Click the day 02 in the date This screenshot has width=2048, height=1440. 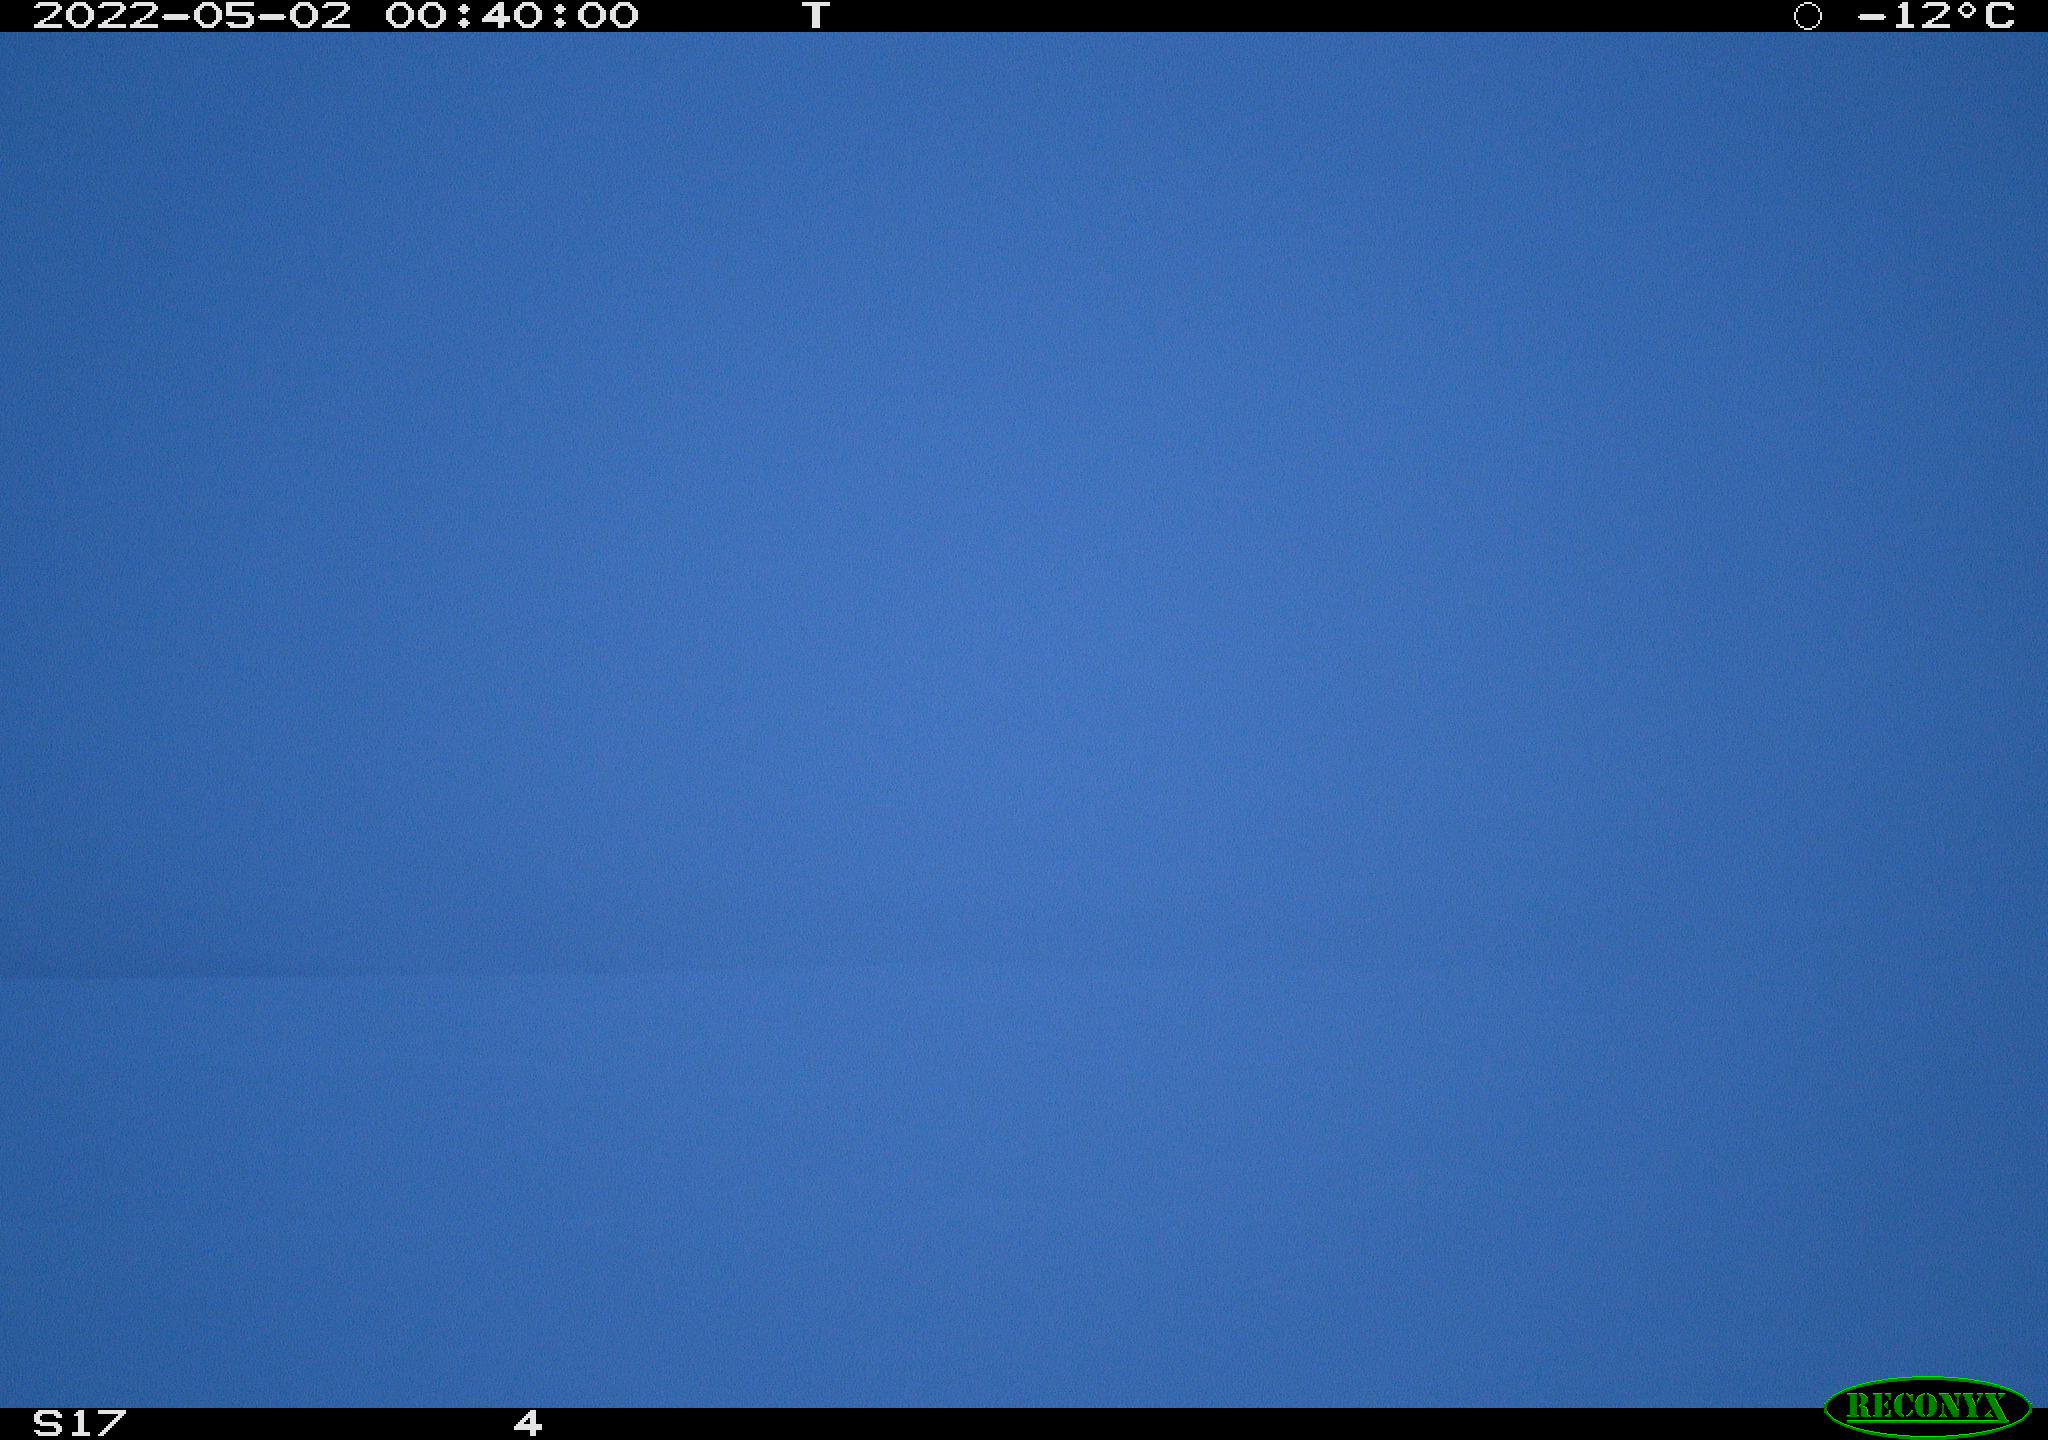click(320, 15)
